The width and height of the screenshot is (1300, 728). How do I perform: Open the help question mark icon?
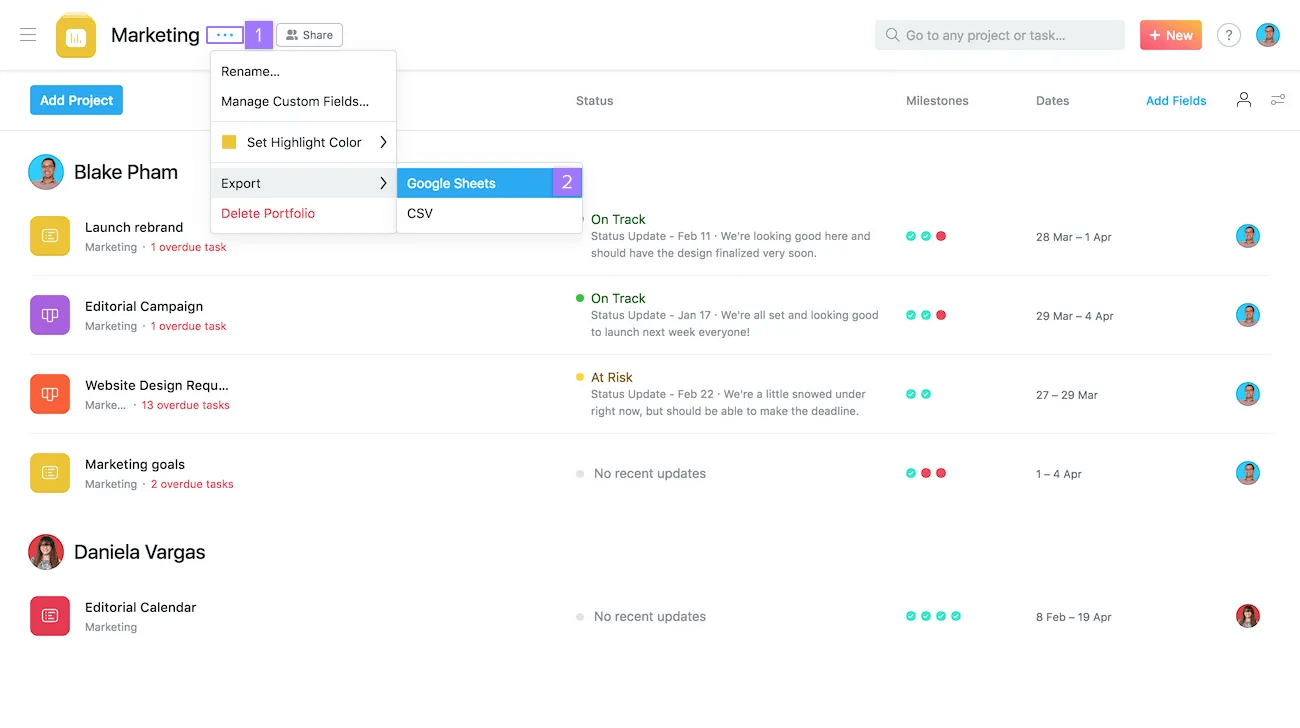click(1228, 34)
